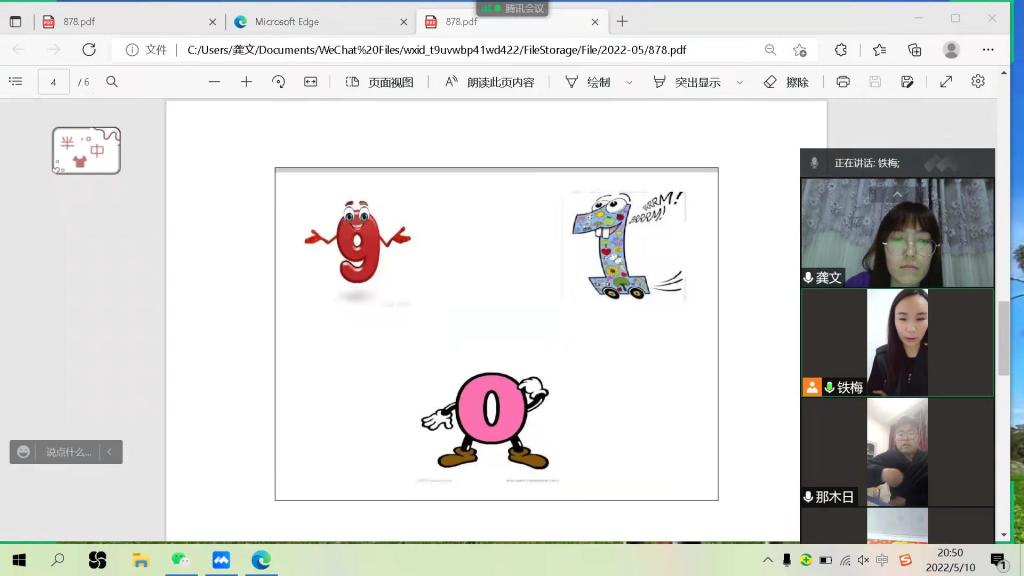Open a new browser tab
This screenshot has width=1024, height=576.
[622, 21]
